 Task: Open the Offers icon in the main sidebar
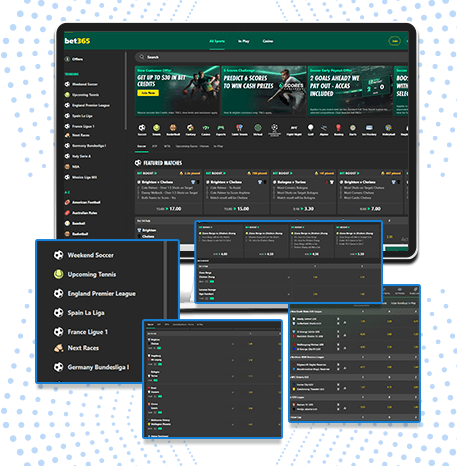point(67,59)
